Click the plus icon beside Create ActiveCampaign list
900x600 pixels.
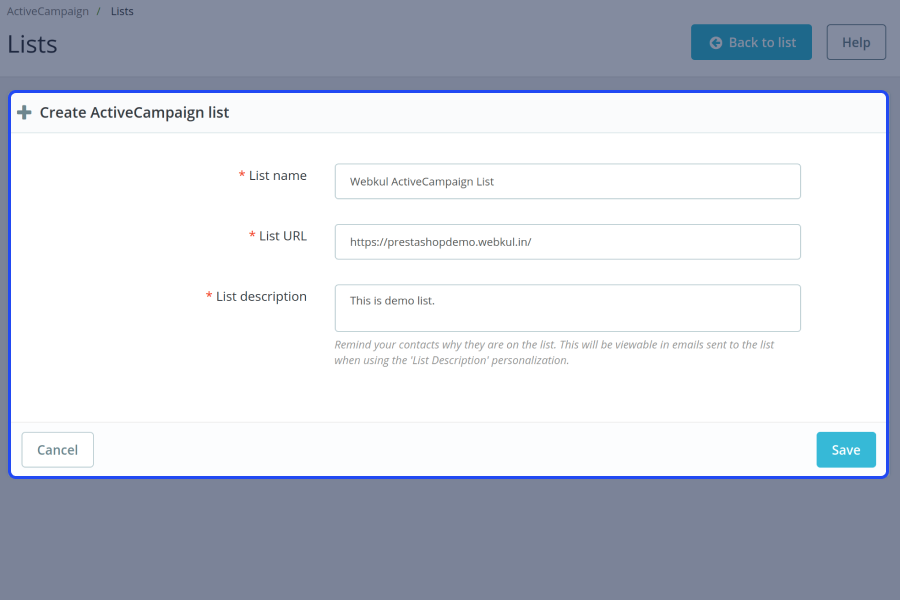(24, 113)
